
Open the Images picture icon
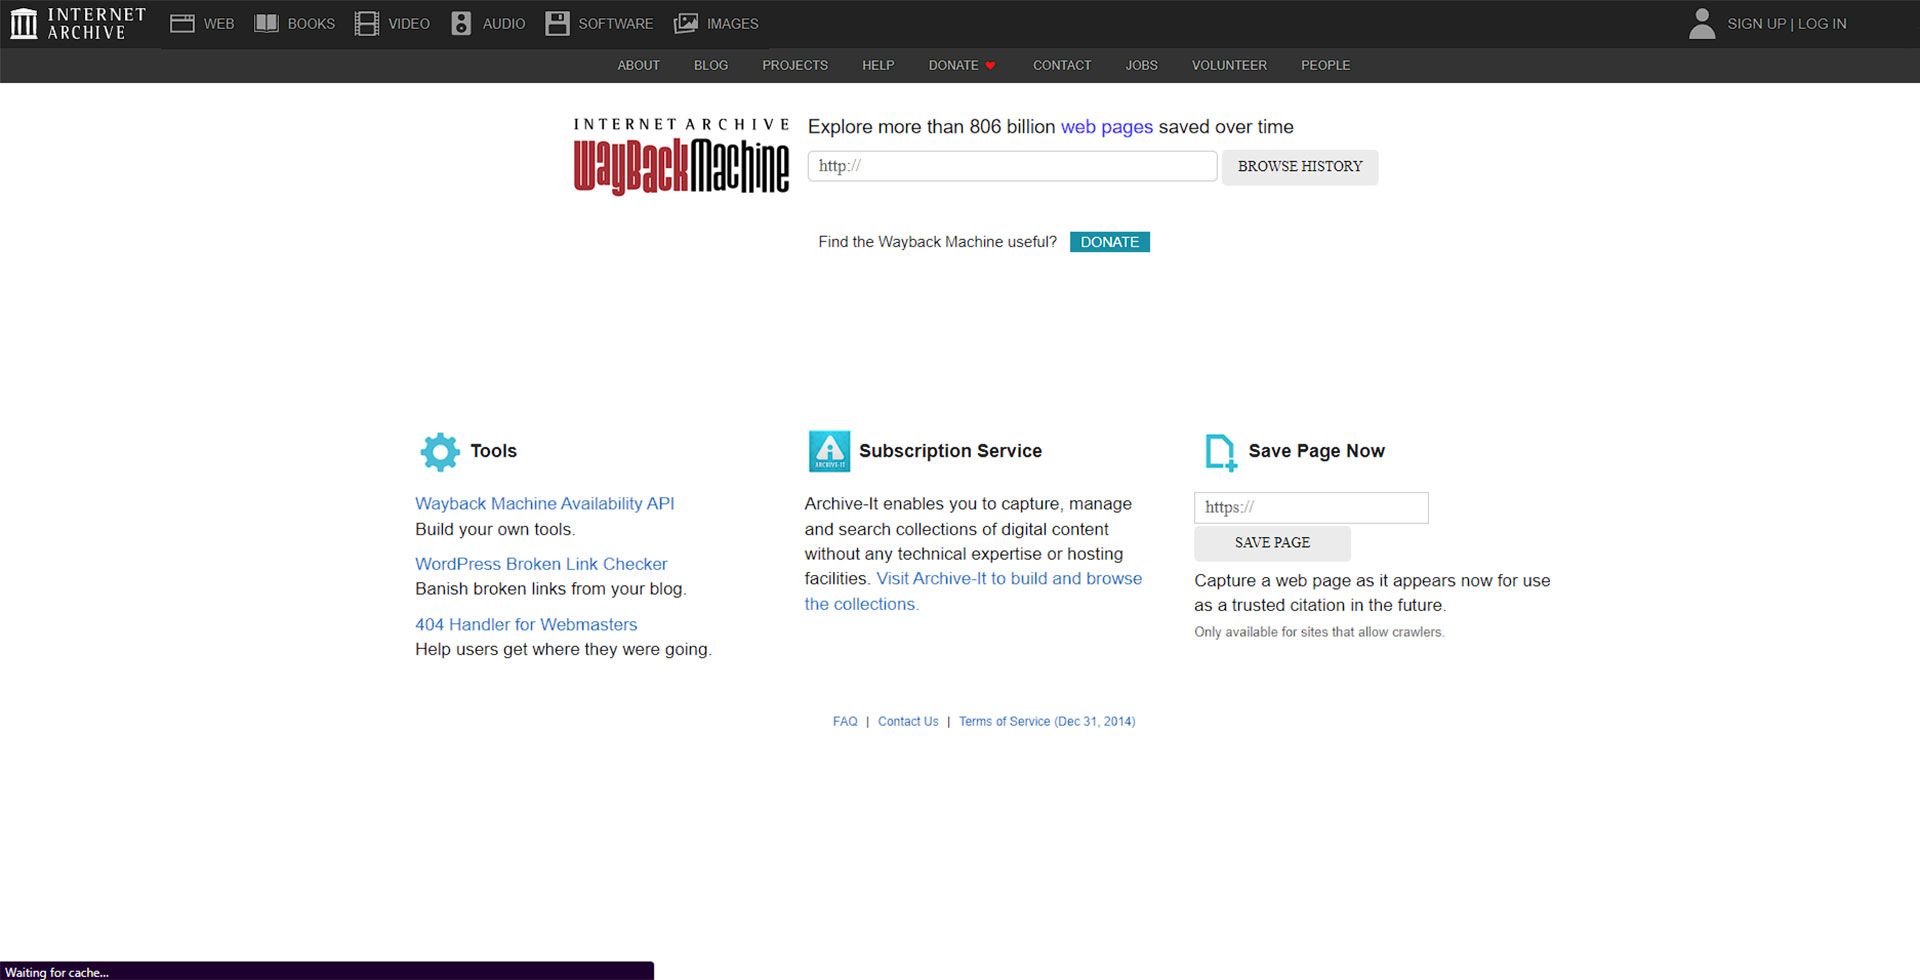pyautogui.click(x=686, y=23)
